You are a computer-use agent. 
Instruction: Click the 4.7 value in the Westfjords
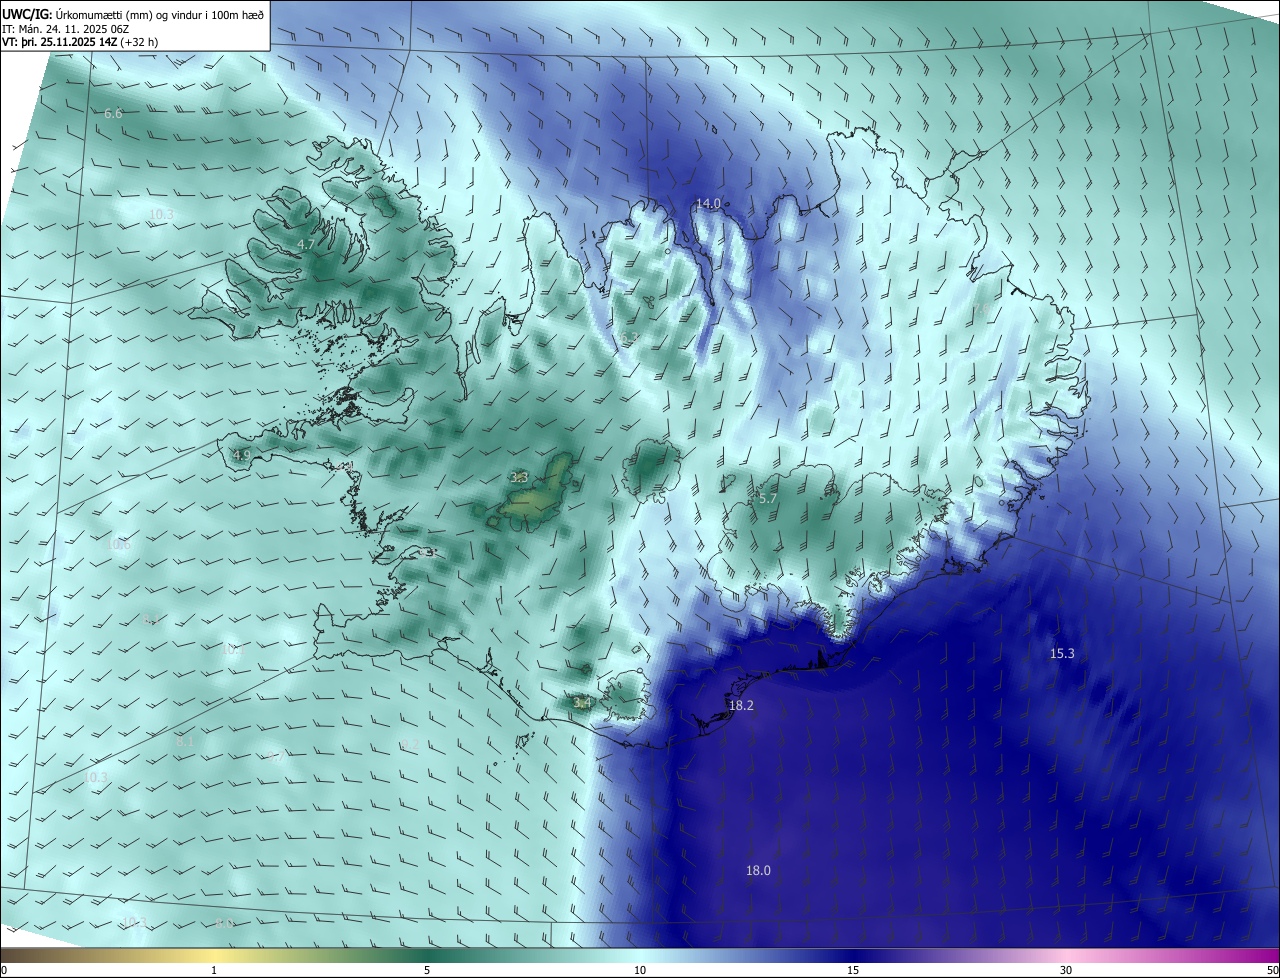tap(306, 244)
